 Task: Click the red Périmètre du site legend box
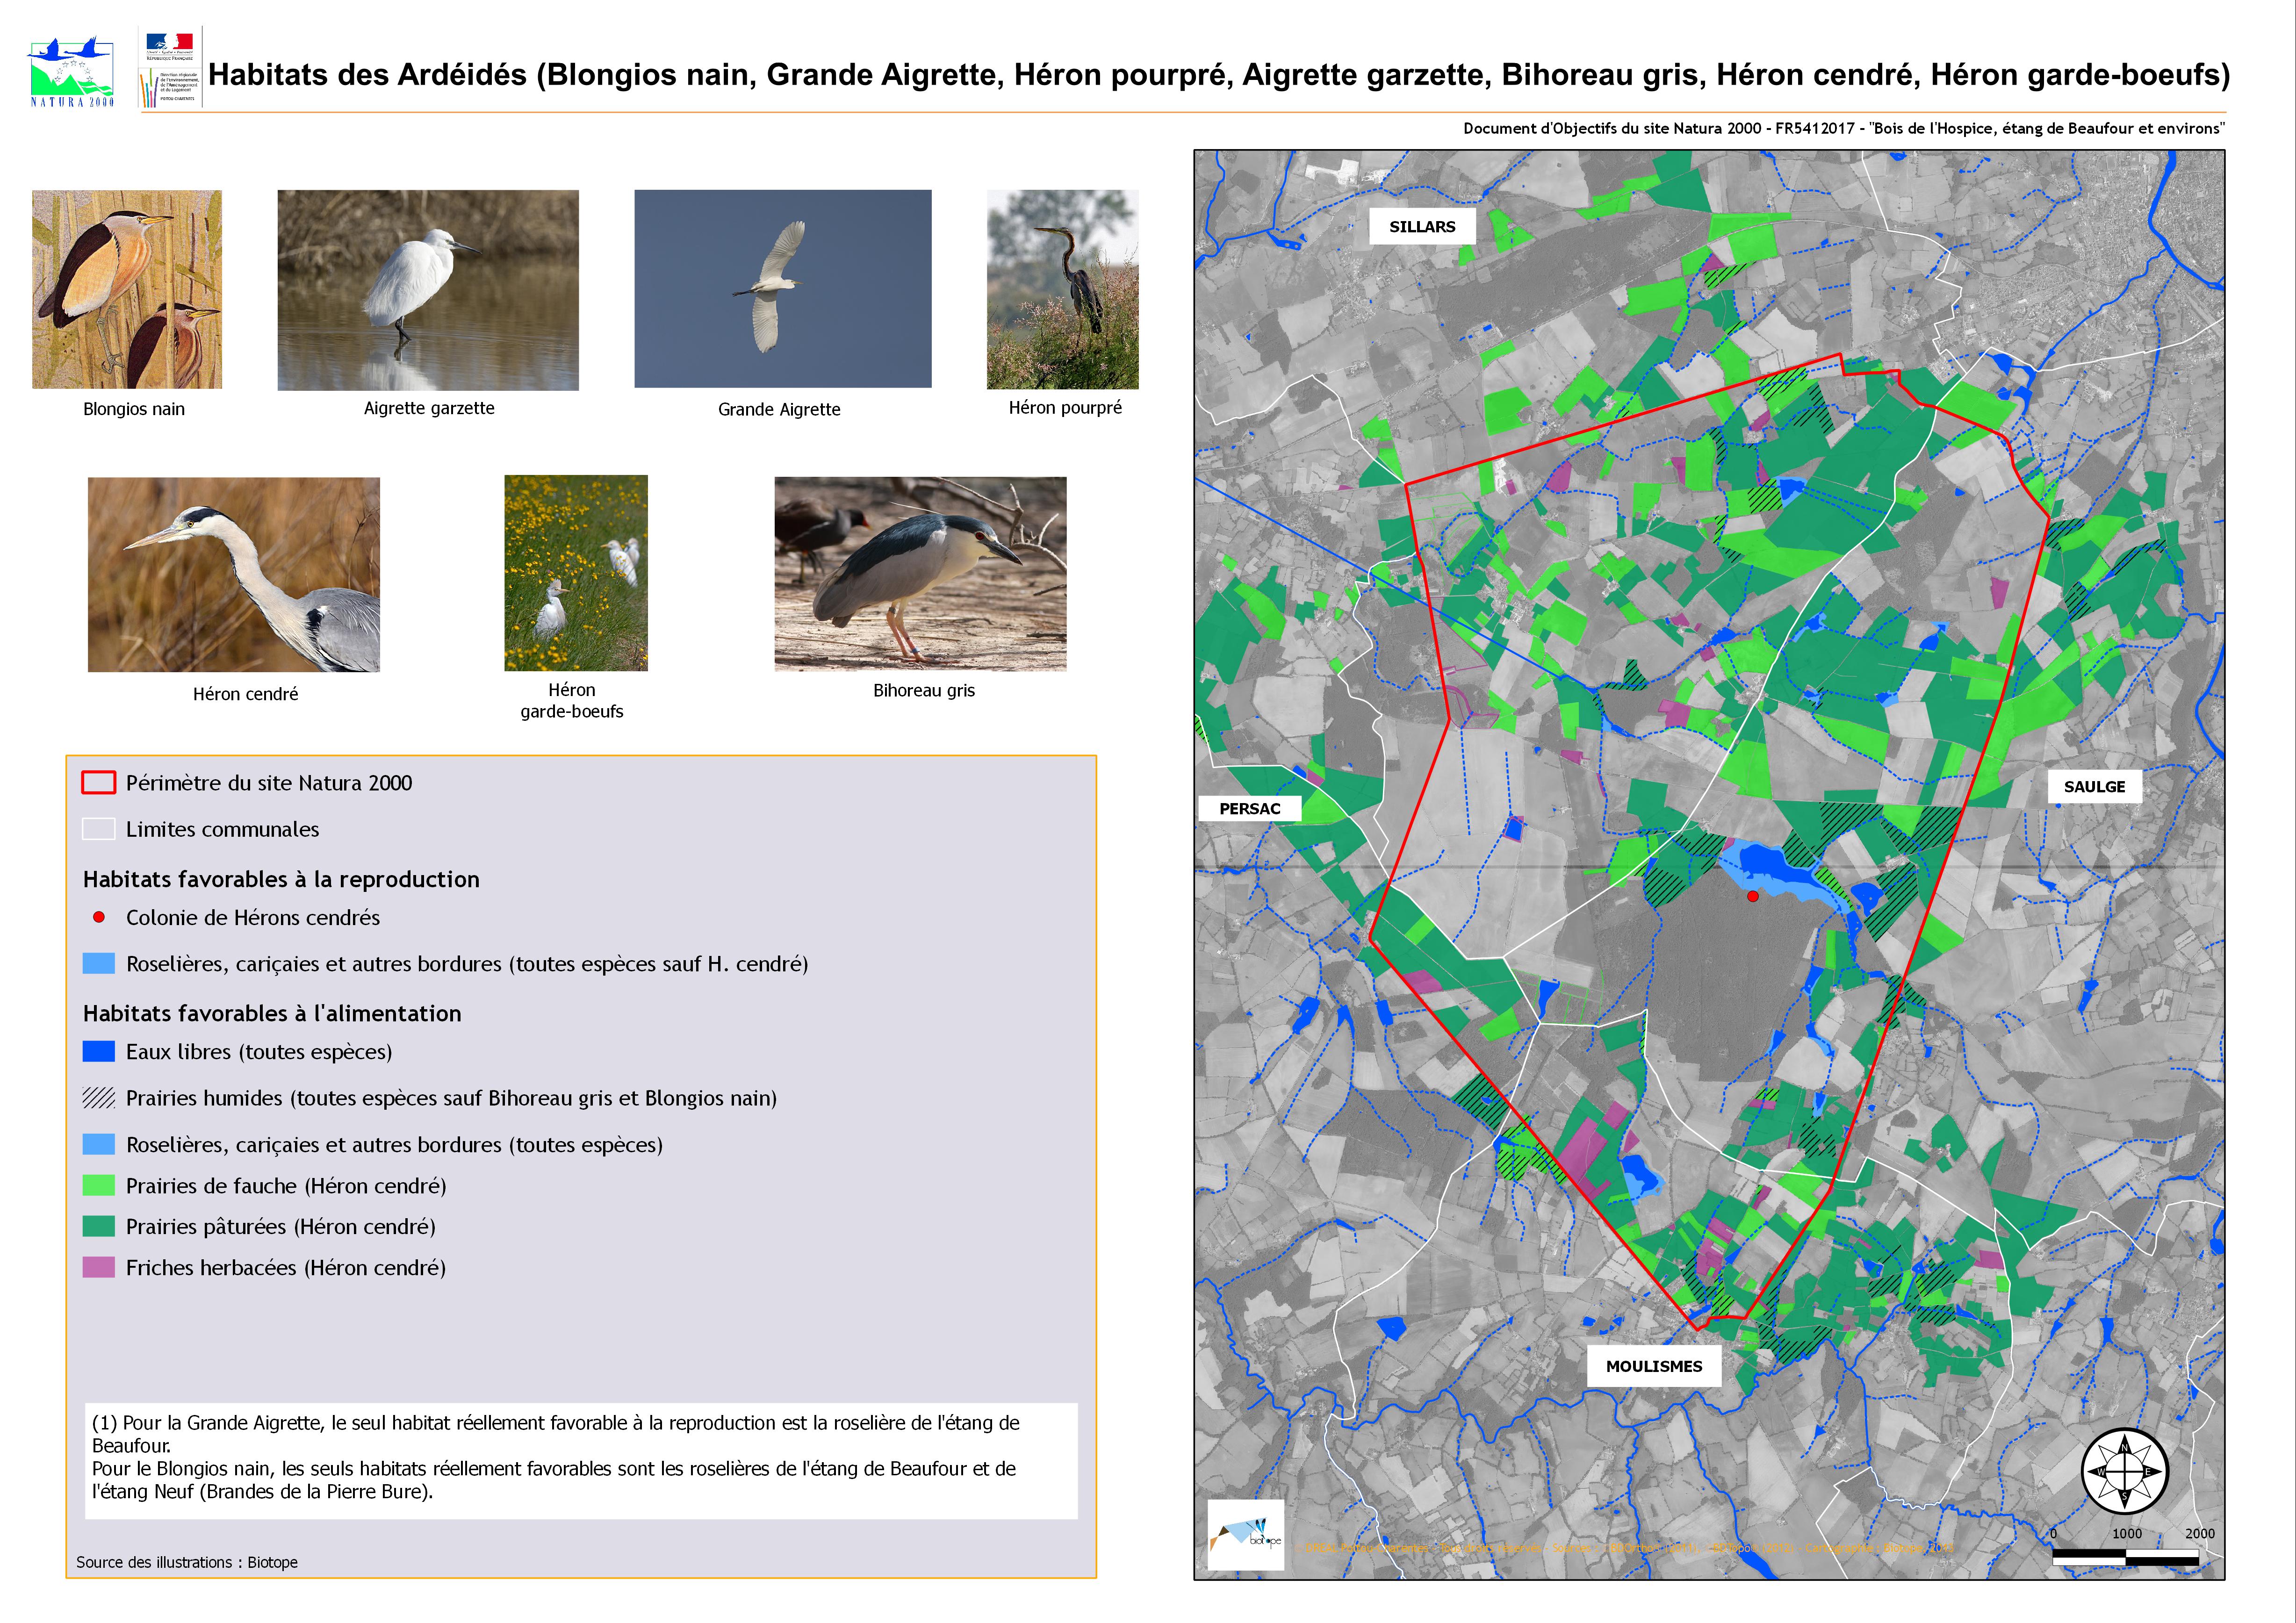pos(99,783)
